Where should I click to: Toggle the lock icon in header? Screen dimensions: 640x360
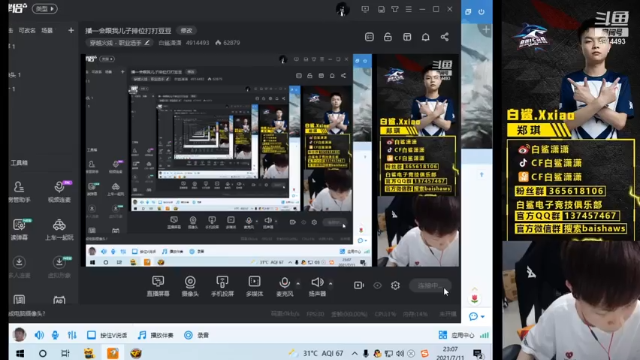388,37
